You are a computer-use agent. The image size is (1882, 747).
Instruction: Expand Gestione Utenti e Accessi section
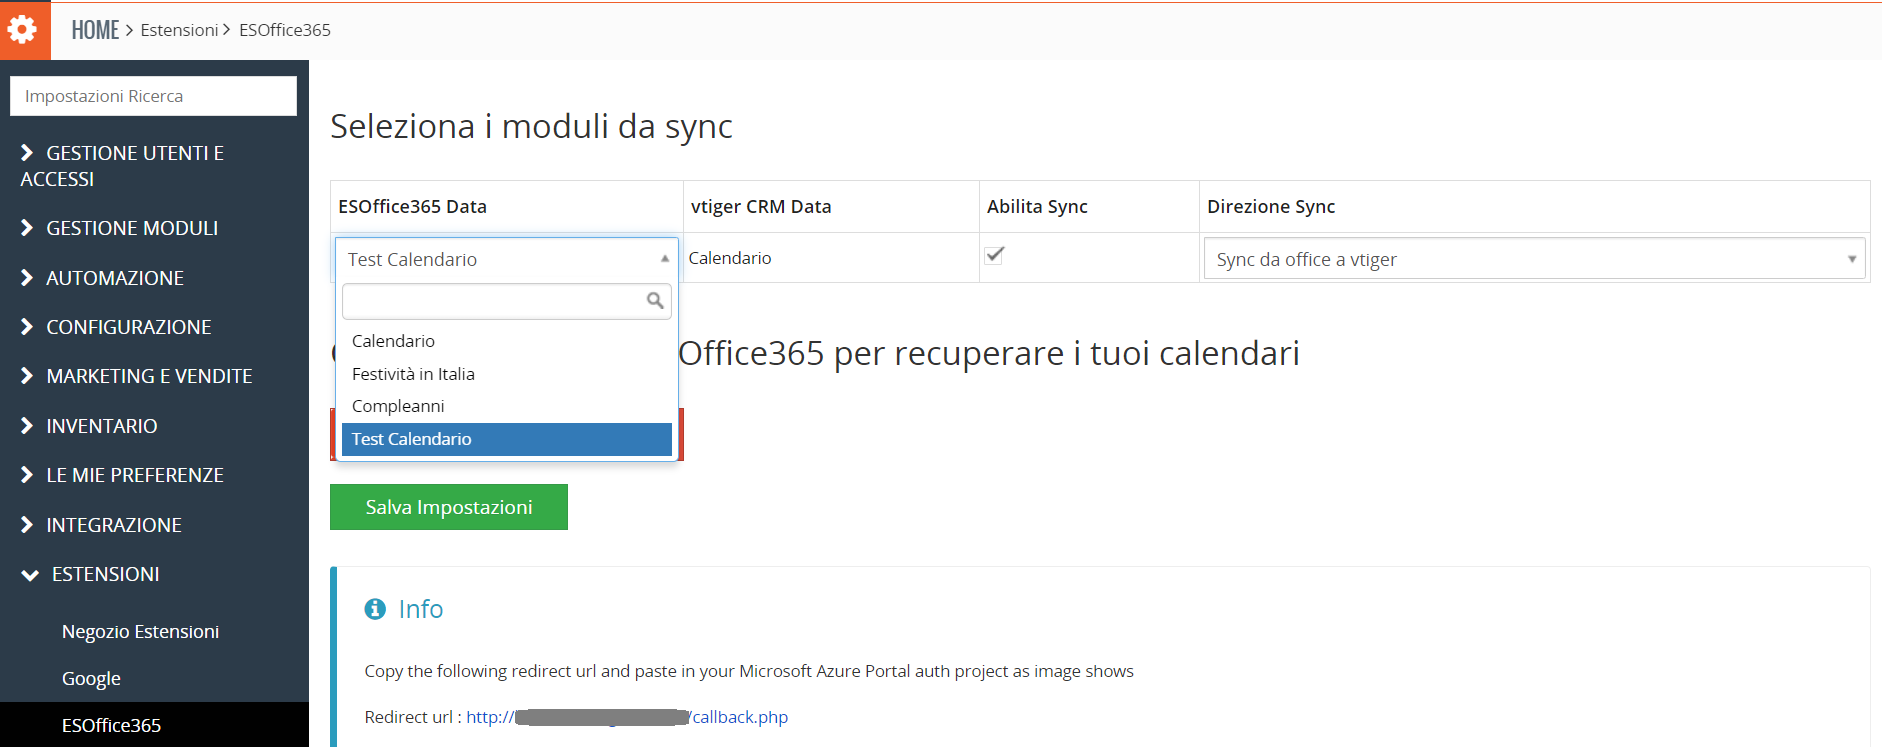click(x=122, y=166)
